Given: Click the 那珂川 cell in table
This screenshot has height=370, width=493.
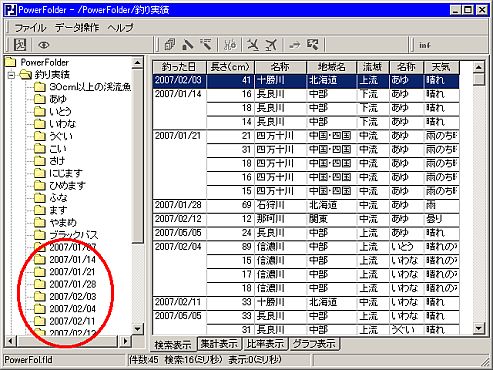Looking at the screenshot, I should (x=280, y=219).
